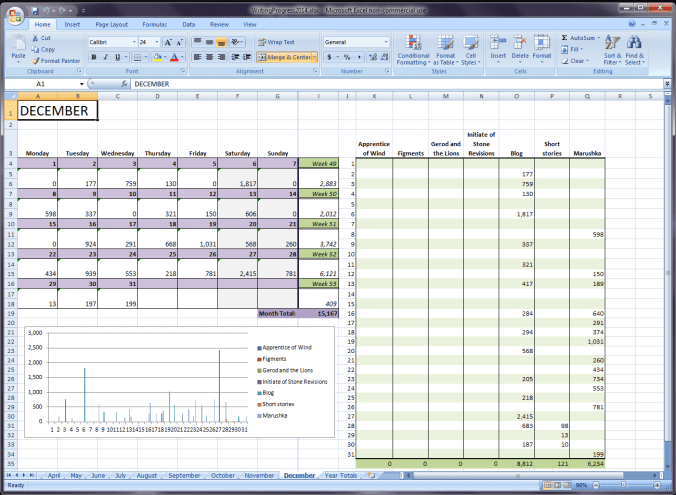
Task: Click the Decrease Font Size icon
Action: coord(180,42)
